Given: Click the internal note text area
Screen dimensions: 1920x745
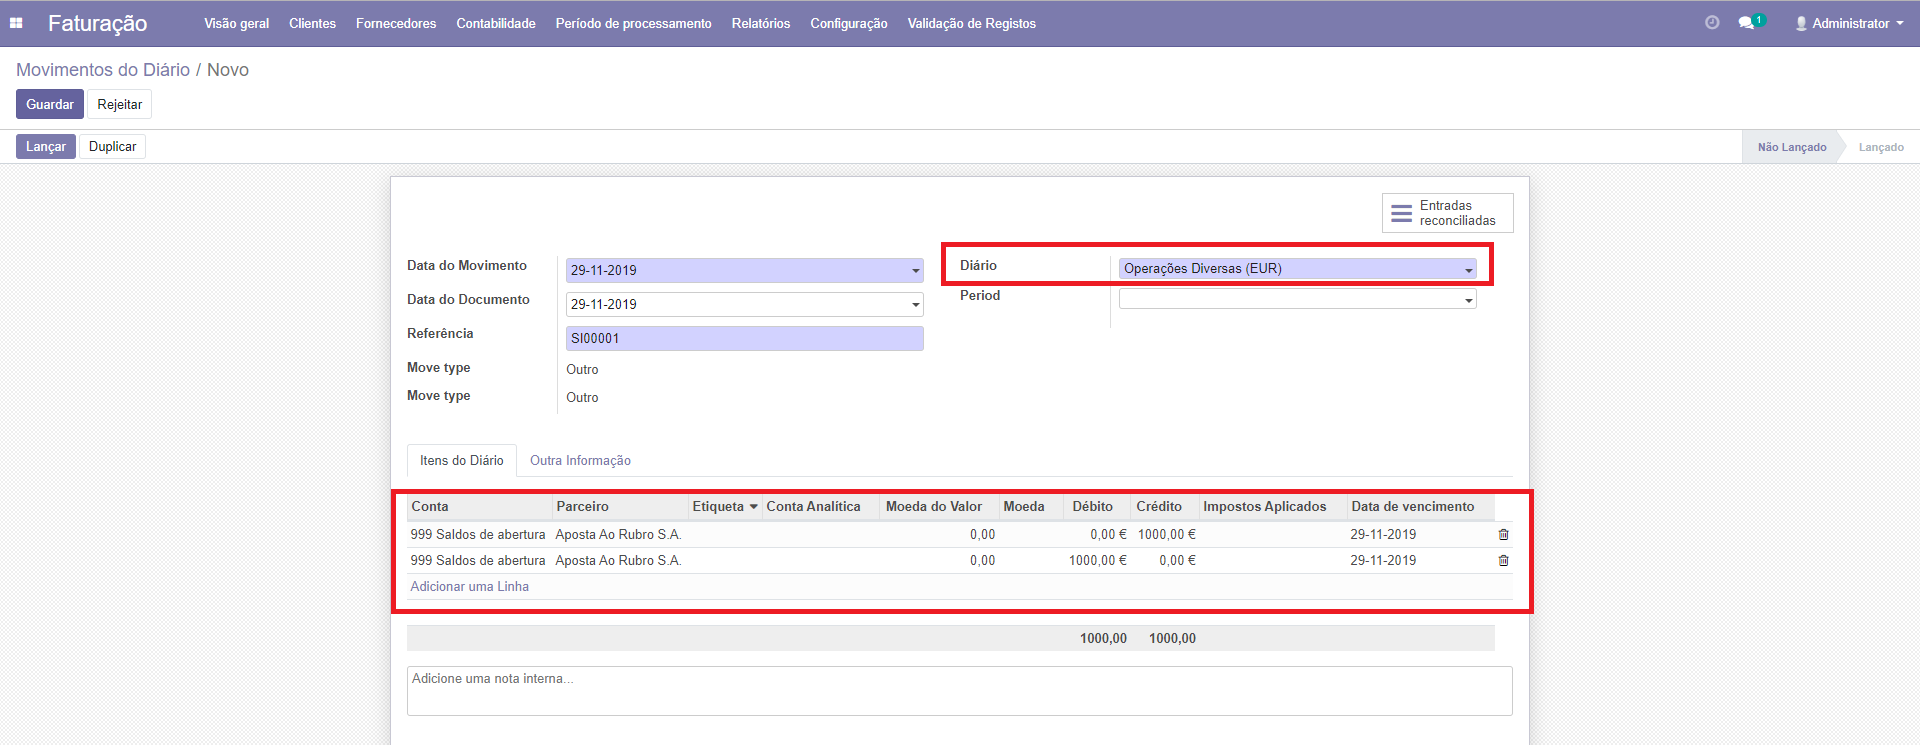Looking at the screenshot, I should tap(958, 691).
